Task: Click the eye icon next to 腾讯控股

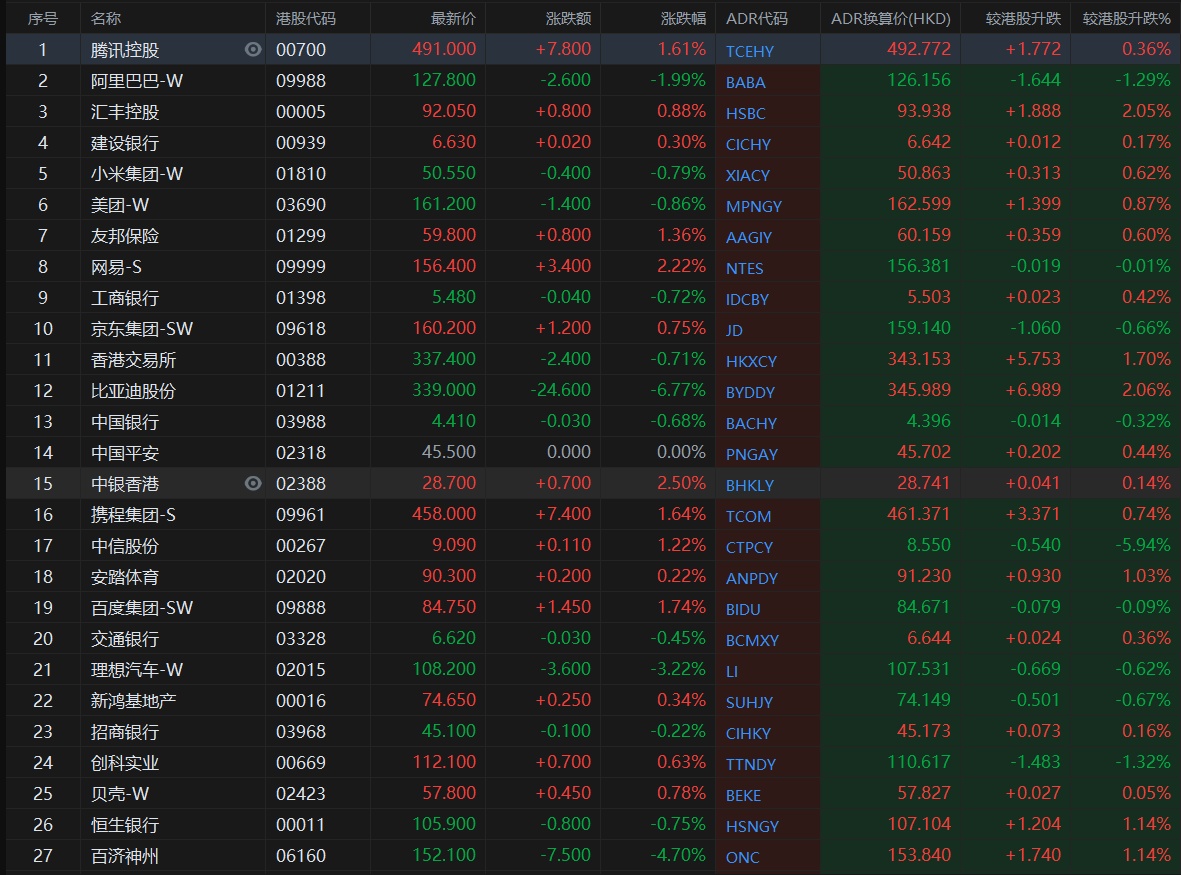Action: (253, 49)
